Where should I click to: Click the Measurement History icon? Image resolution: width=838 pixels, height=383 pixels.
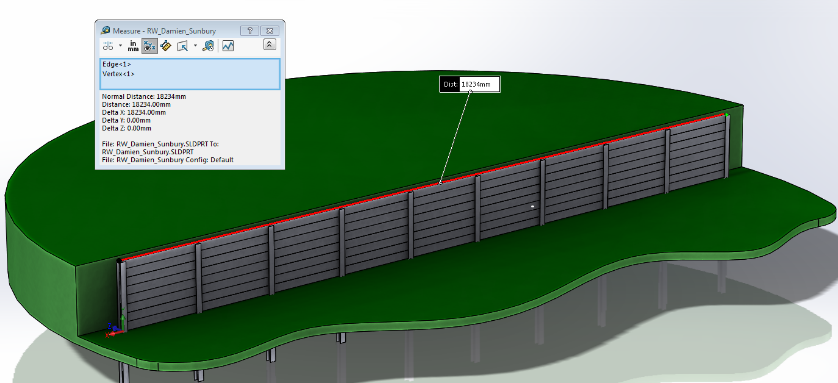pyautogui.click(x=208, y=46)
